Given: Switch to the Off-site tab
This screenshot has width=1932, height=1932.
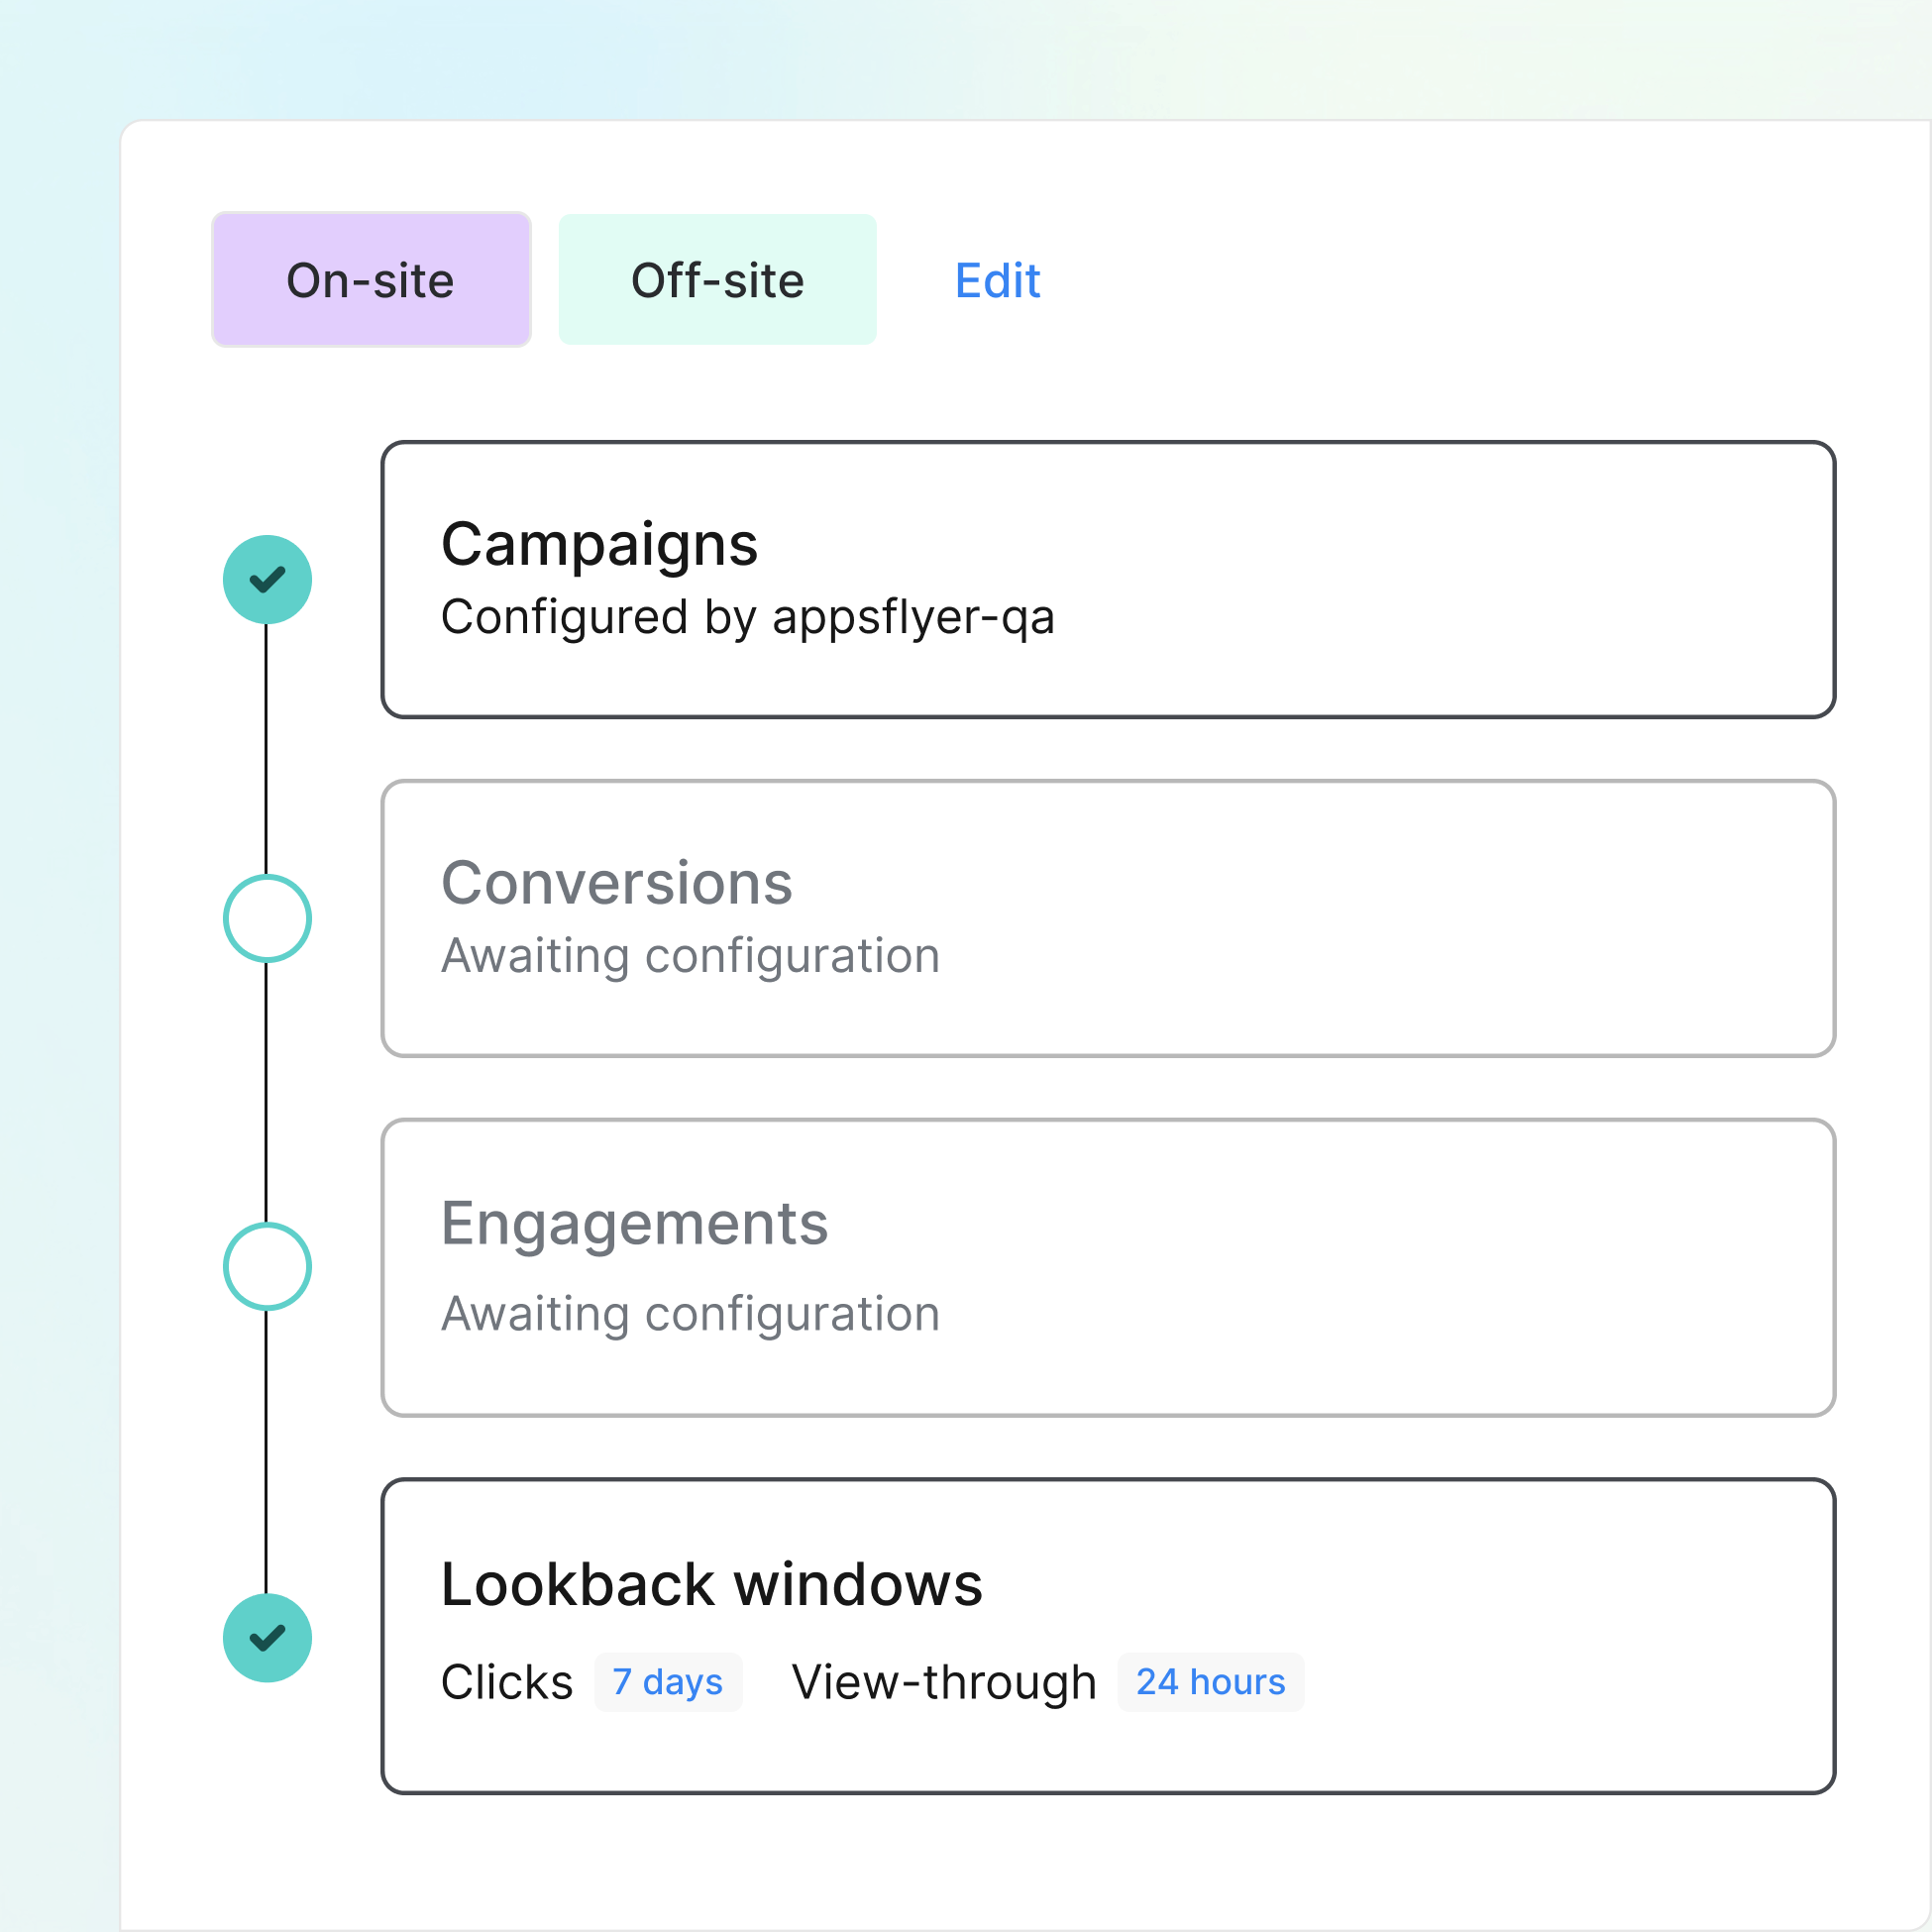Looking at the screenshot, I should click(717, 280).
